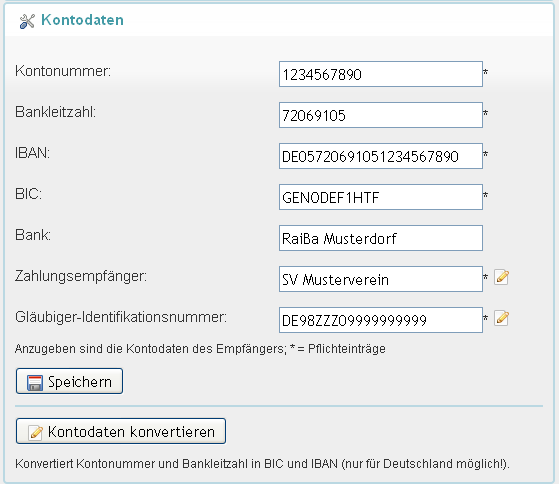Viewport: 559px width, 484px height.
Task: Click the Kontodaten heading text
Action: pos(82,20)
